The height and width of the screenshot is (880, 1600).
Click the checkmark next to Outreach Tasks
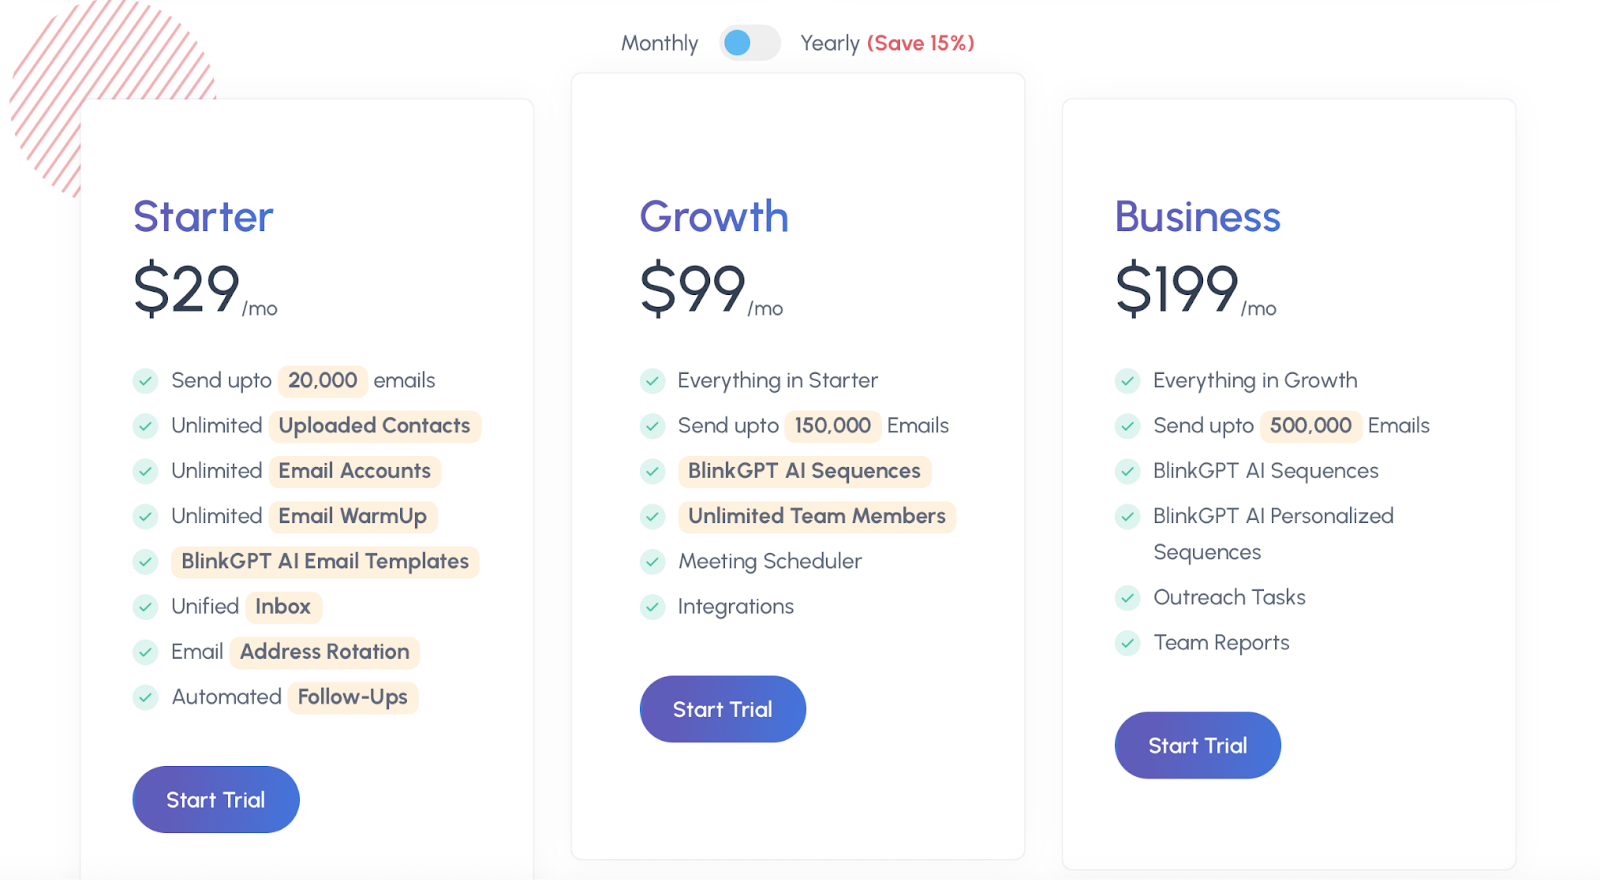(x=1127, y=598)
